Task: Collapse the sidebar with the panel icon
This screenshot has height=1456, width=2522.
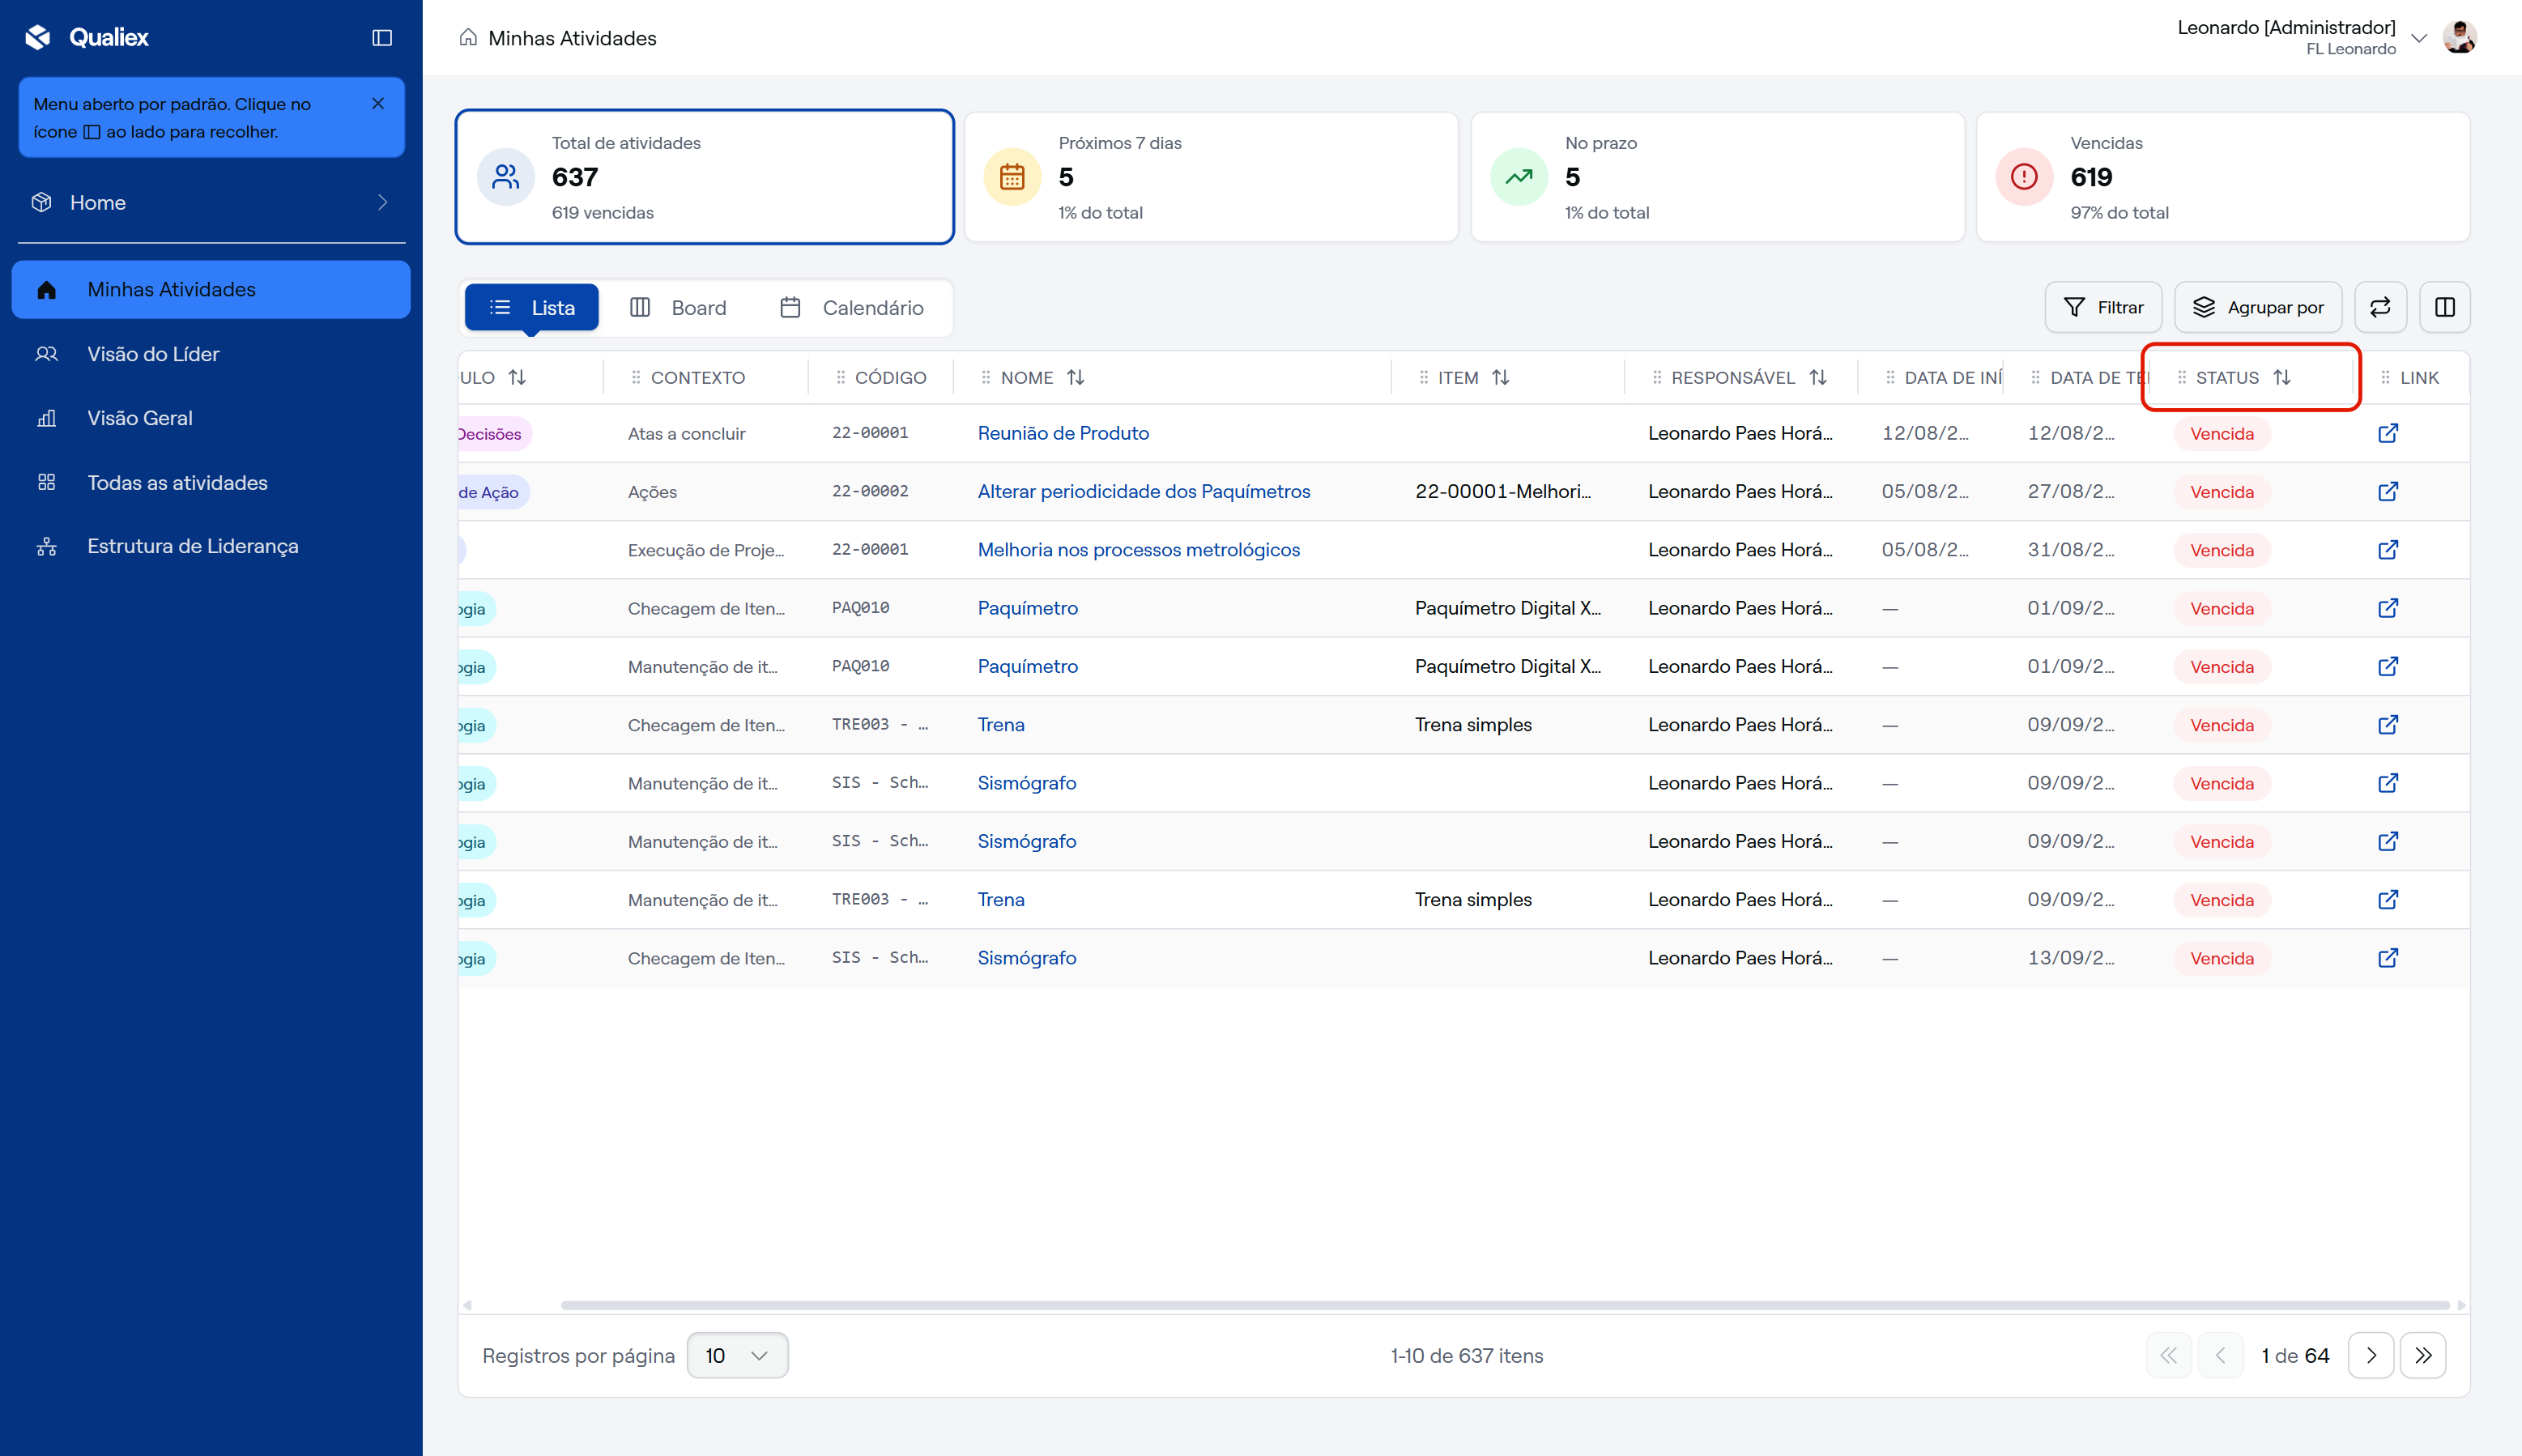Action: 381,38
